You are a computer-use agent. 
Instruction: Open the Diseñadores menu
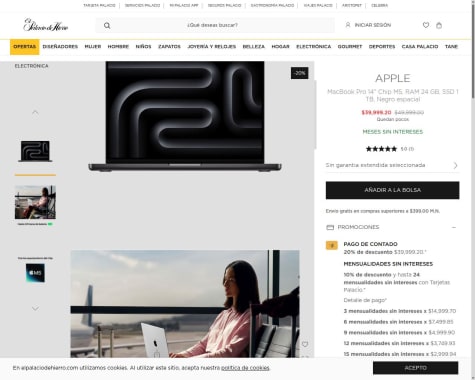pos(60,47)
